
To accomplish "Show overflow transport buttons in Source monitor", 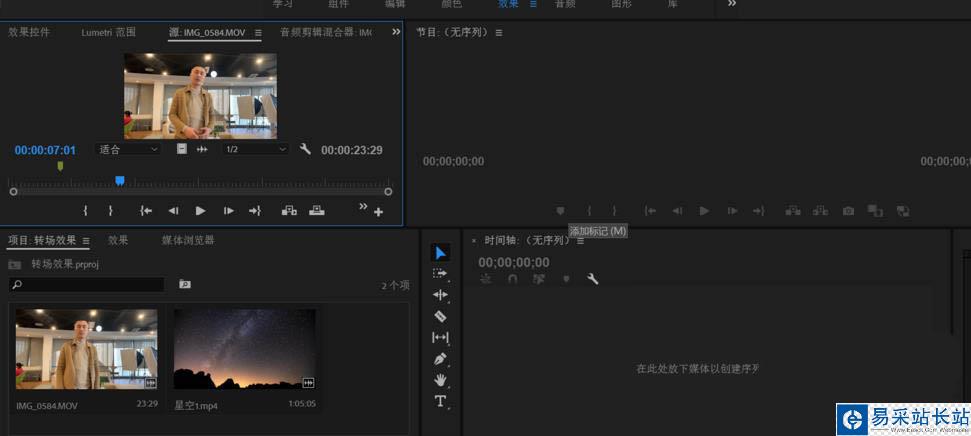I will tap(363, 206).
